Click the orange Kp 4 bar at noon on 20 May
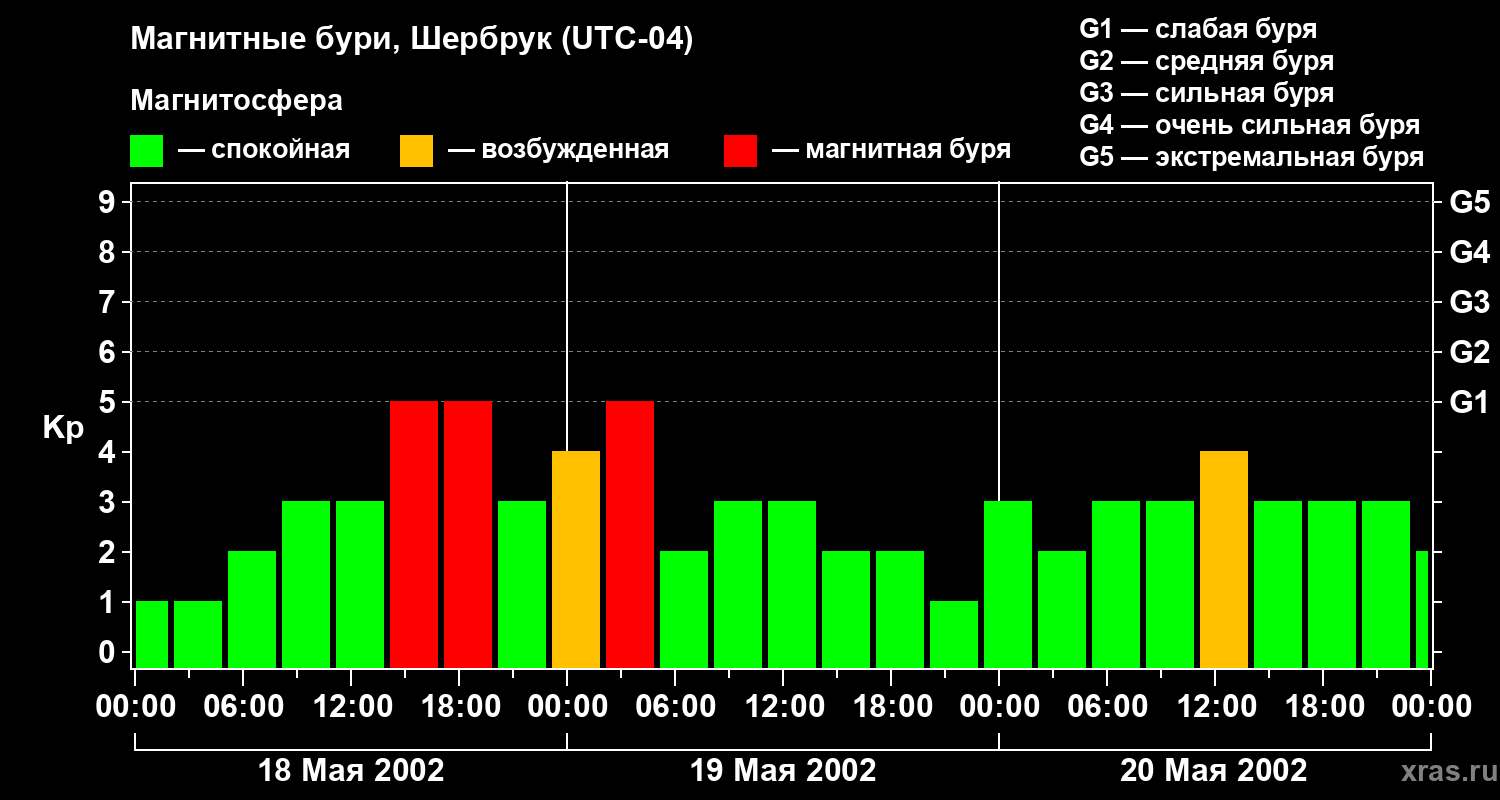1500x800 pixels. [x=1224, y=559]
